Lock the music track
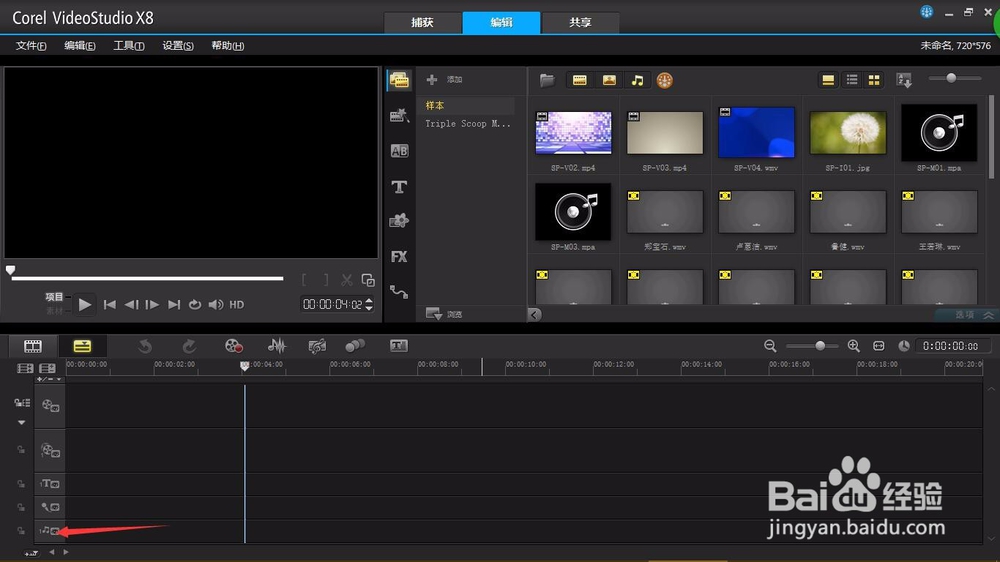The width and height of the screenshot is (1000, 562). (21, 530)
